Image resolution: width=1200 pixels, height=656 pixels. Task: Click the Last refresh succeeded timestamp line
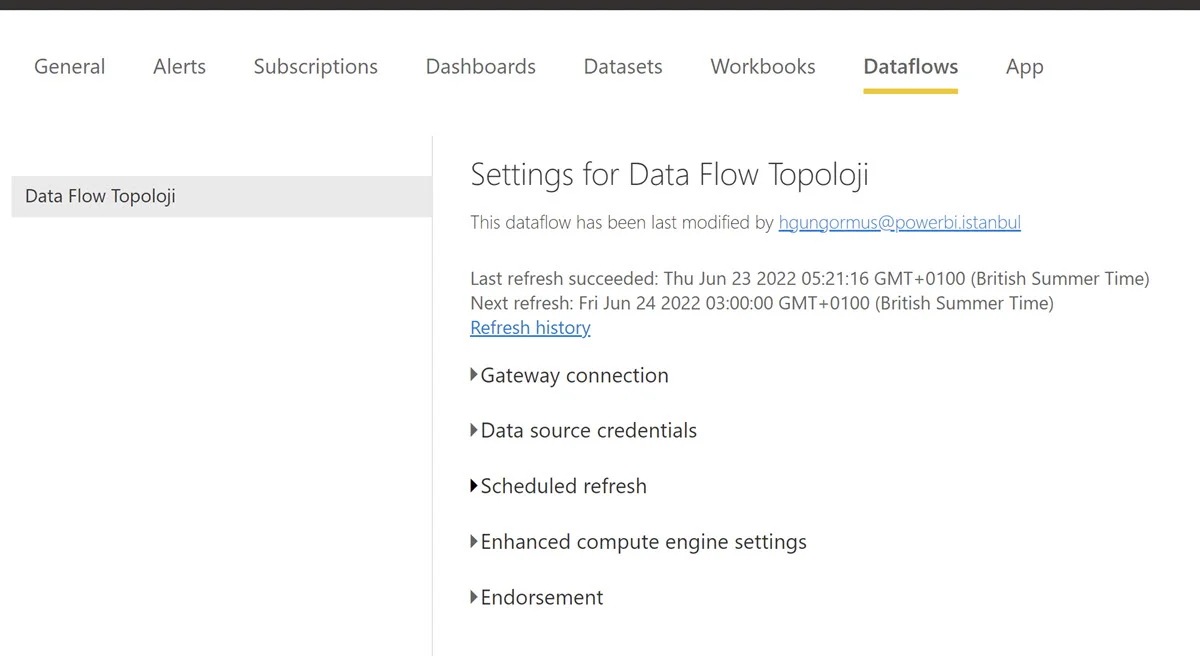point(810,279)
